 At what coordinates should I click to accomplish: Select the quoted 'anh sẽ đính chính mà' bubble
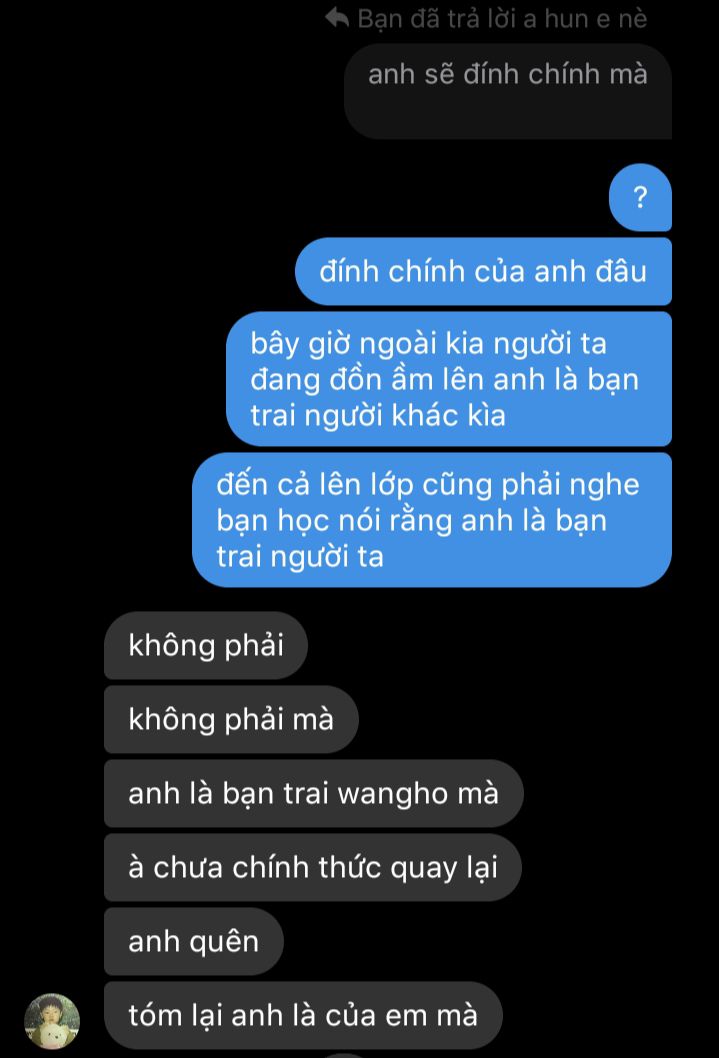tap(508, 91)
